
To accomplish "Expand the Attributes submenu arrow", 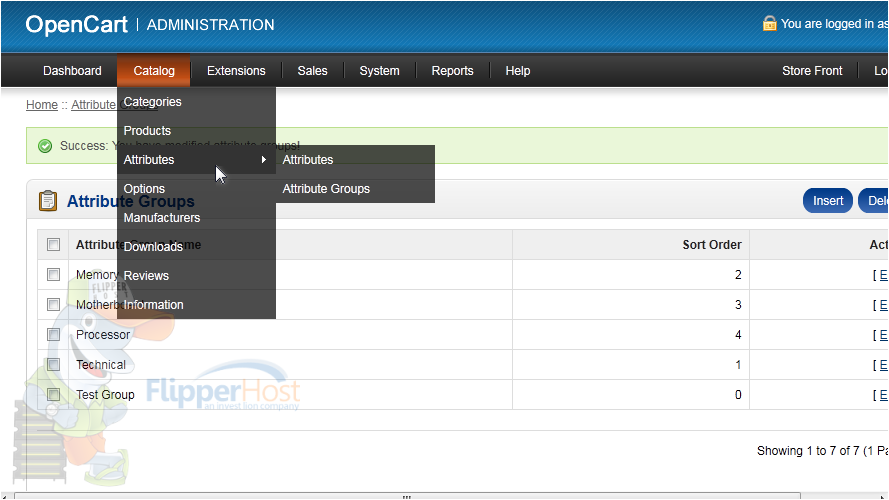I will pos(264,160).
